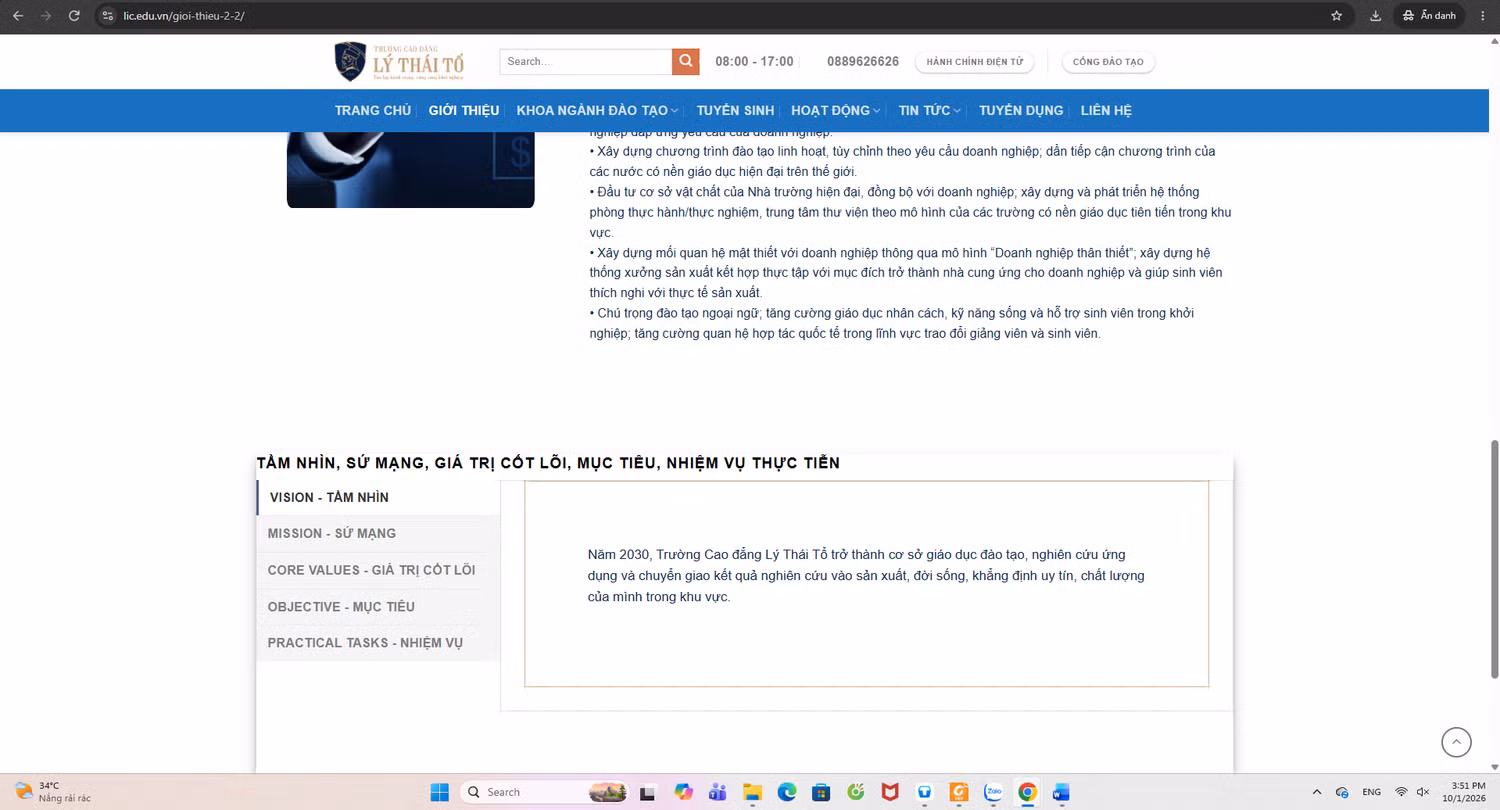1500x810 pixels.
Task: Expand the HOẠT ĐỘNG dropdown menu
Action: coord(835,110)
